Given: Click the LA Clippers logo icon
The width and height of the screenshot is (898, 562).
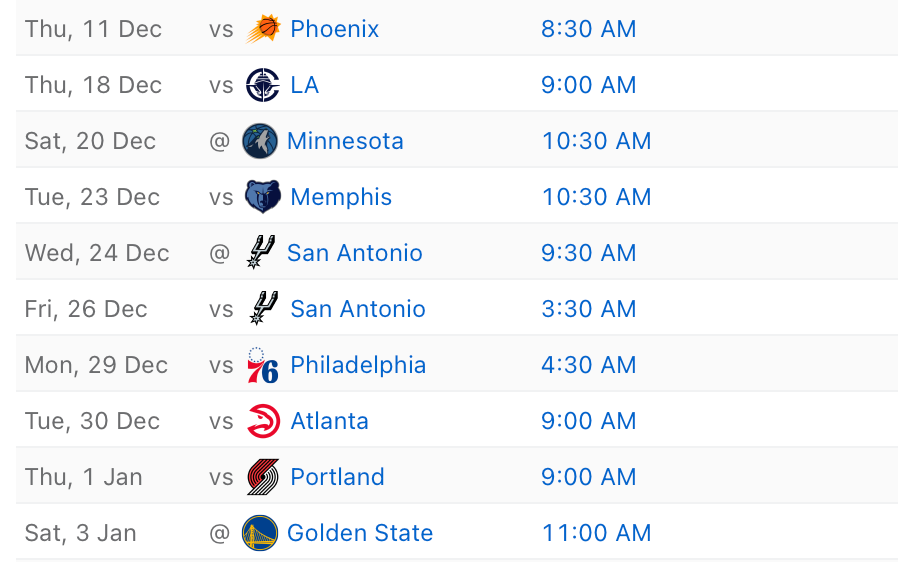Looking at the screenshot, I should click(263, 85).
